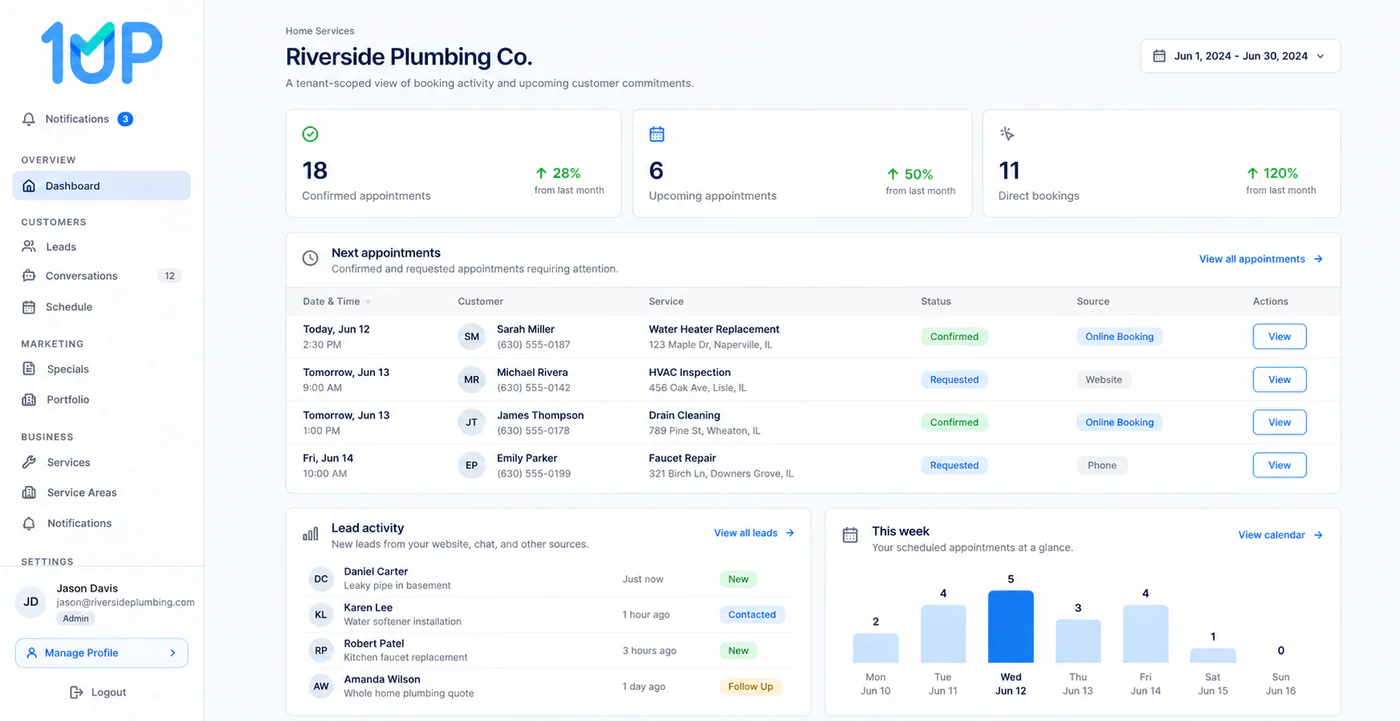Click the Manage Profile button
The height and width of the screenshot is (721, 1400).
102,653
